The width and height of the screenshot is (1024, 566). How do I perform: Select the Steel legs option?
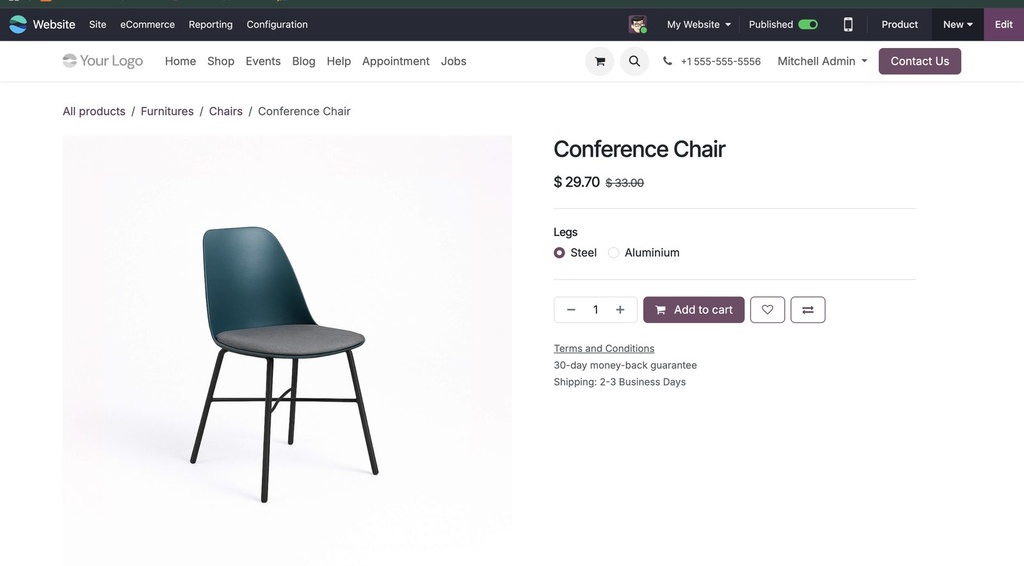[x=559, y=253]
